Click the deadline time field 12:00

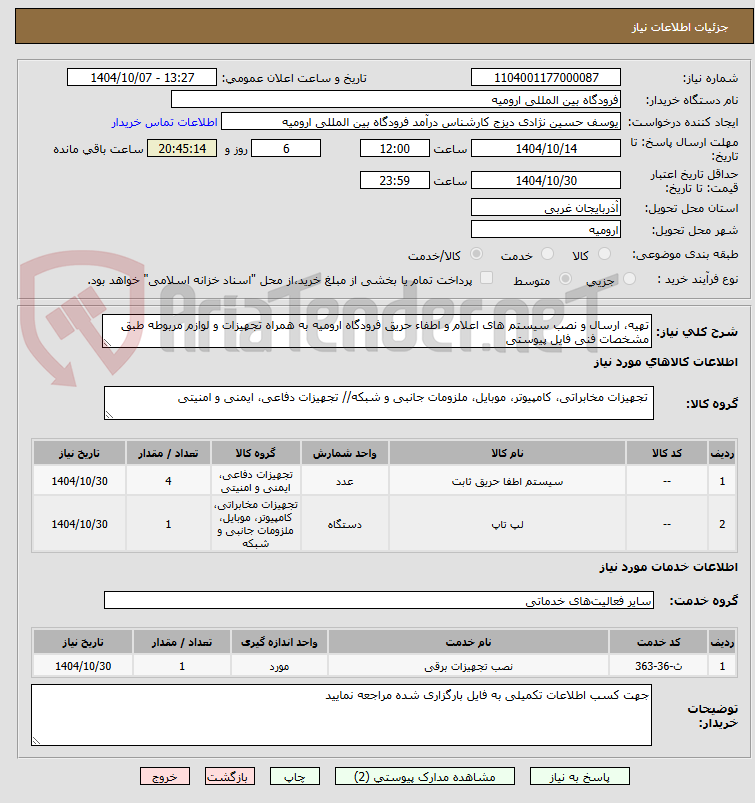pyautogui.click(x=394, y=149)
